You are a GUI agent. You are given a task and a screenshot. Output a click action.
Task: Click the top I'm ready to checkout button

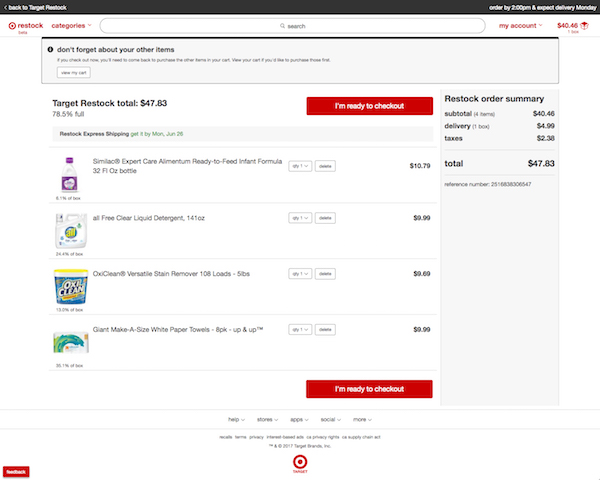coord(370,106)
